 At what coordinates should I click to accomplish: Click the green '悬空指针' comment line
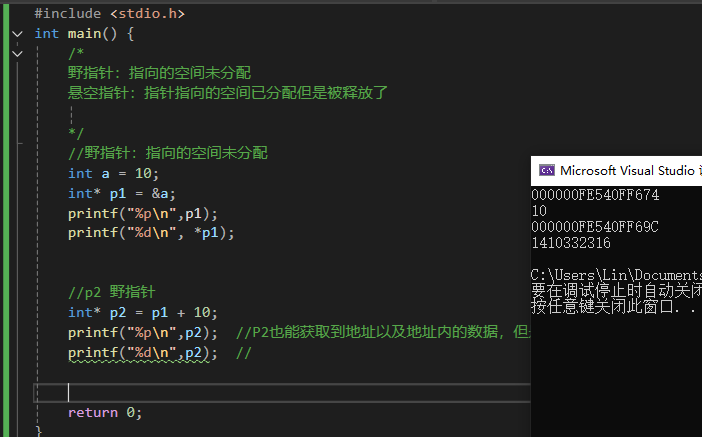[x=227, y=92]
